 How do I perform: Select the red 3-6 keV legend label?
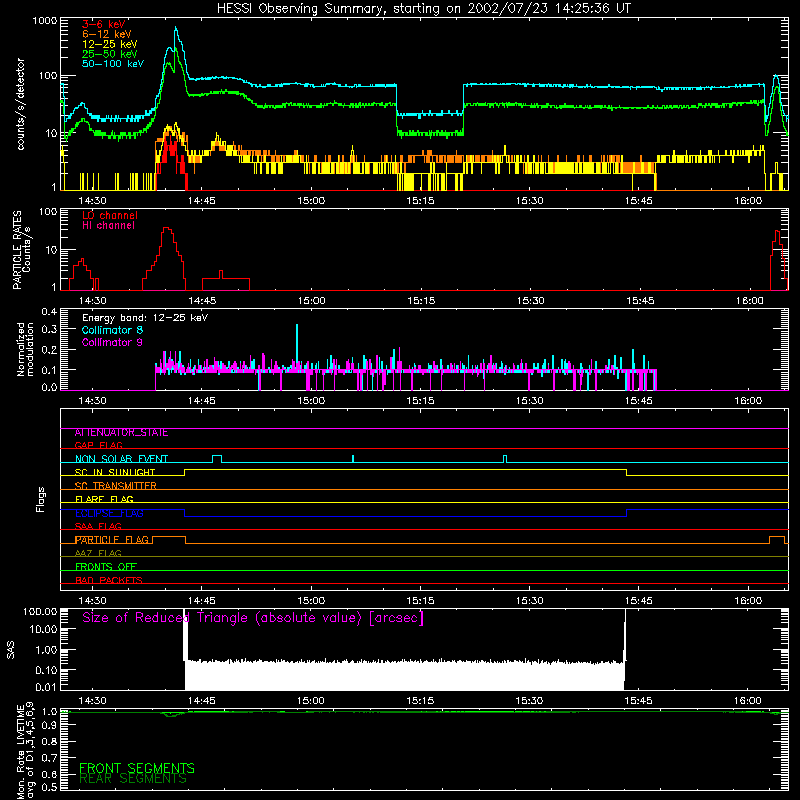tap(104, 24)
